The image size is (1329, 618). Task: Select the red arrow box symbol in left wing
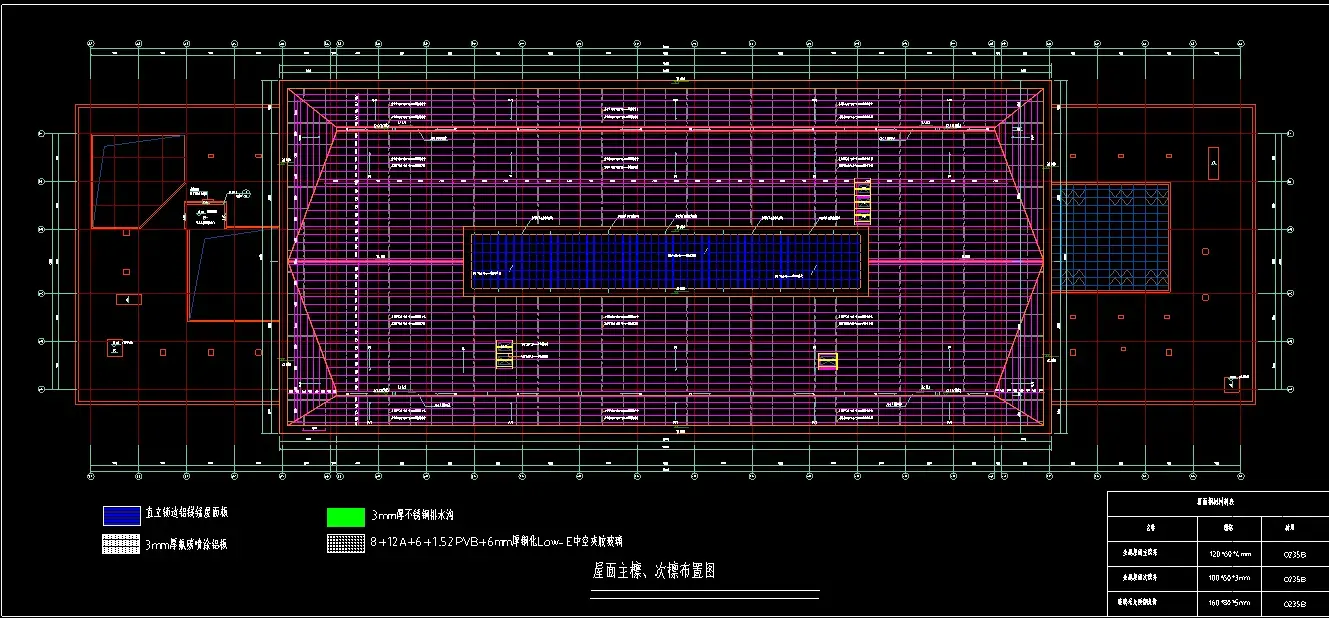127,299
